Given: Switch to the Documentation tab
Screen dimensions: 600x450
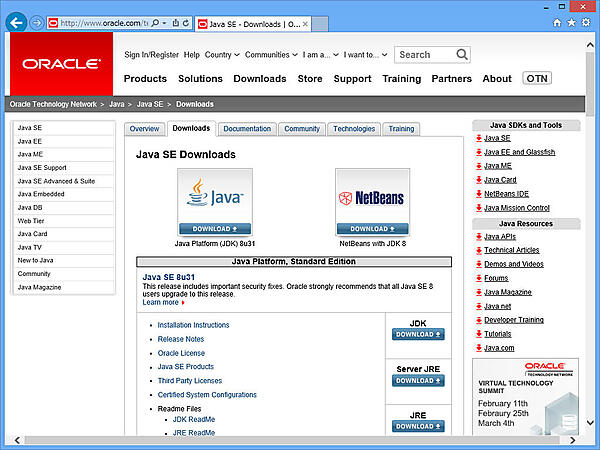Looking at the screenshot, I should click(247, 129).
